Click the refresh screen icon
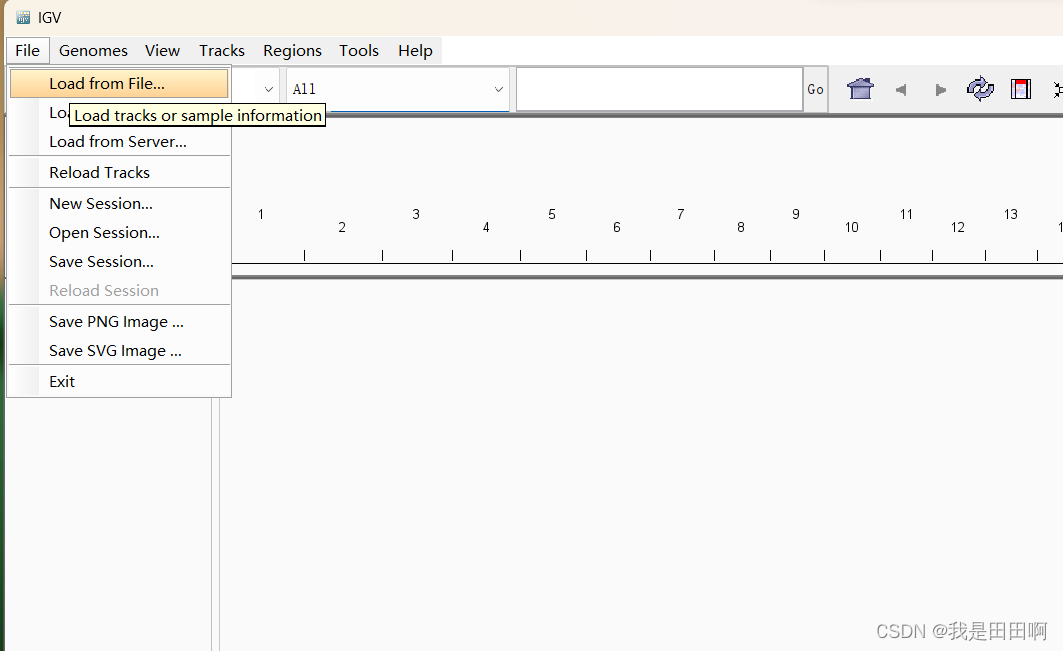Viewport: 1063px width, 651px height. pyautogui.click(x=980, y=89)
